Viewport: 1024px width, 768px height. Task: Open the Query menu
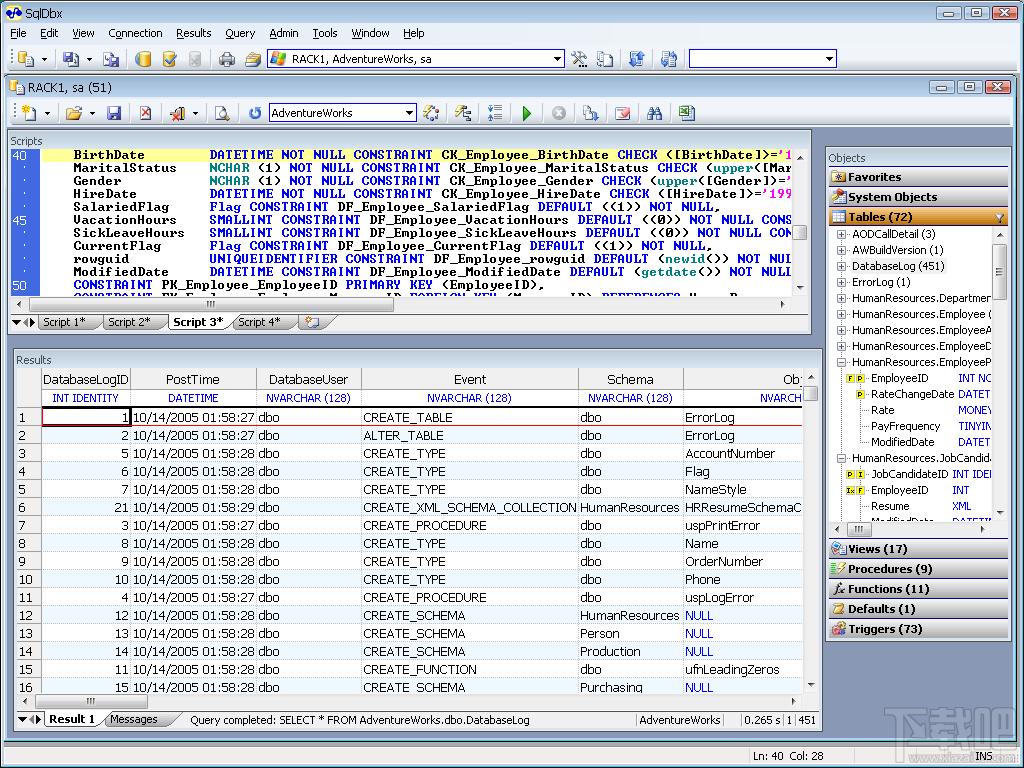pos(240,33)
